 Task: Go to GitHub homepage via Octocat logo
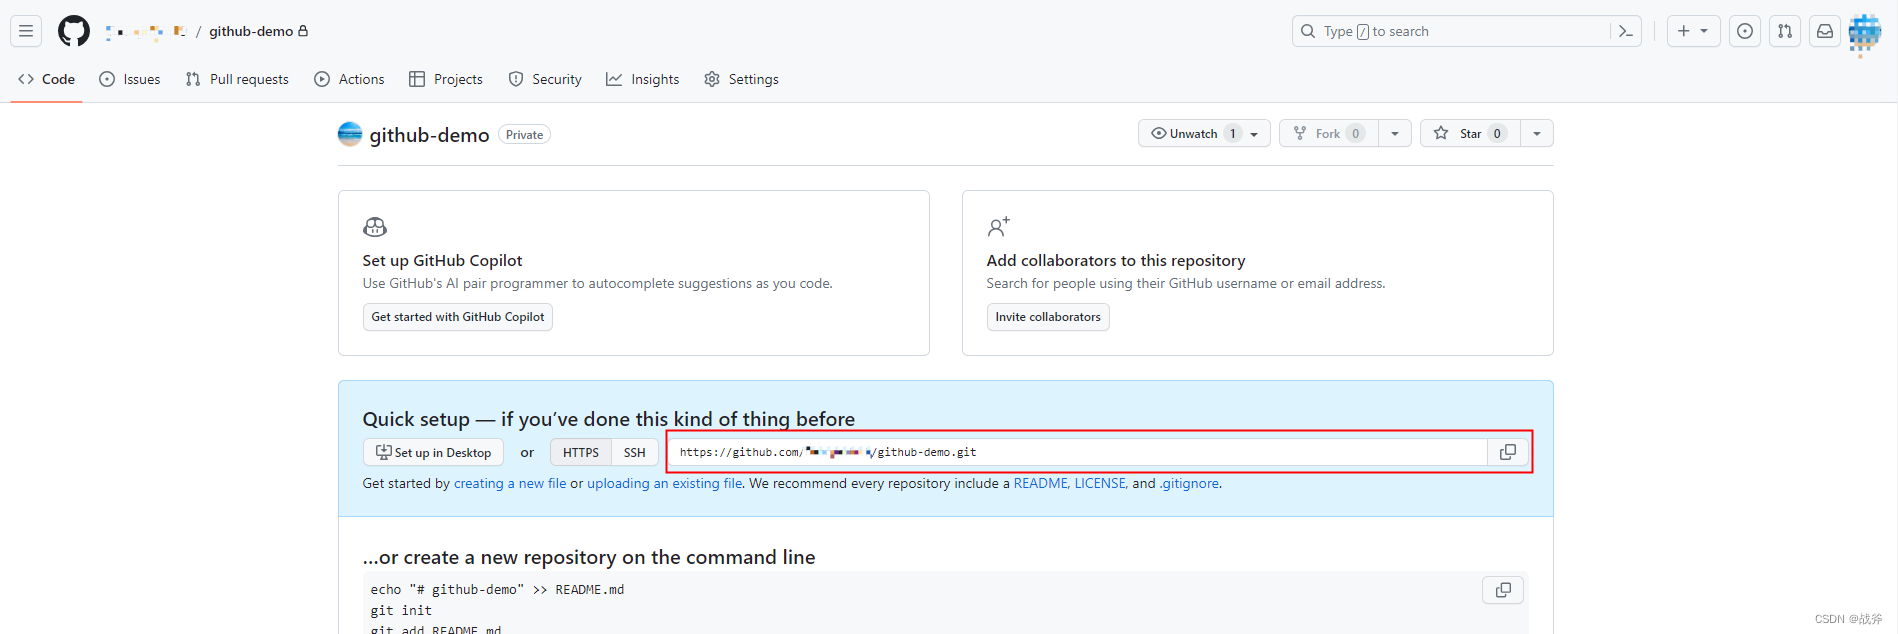point(74,31)
